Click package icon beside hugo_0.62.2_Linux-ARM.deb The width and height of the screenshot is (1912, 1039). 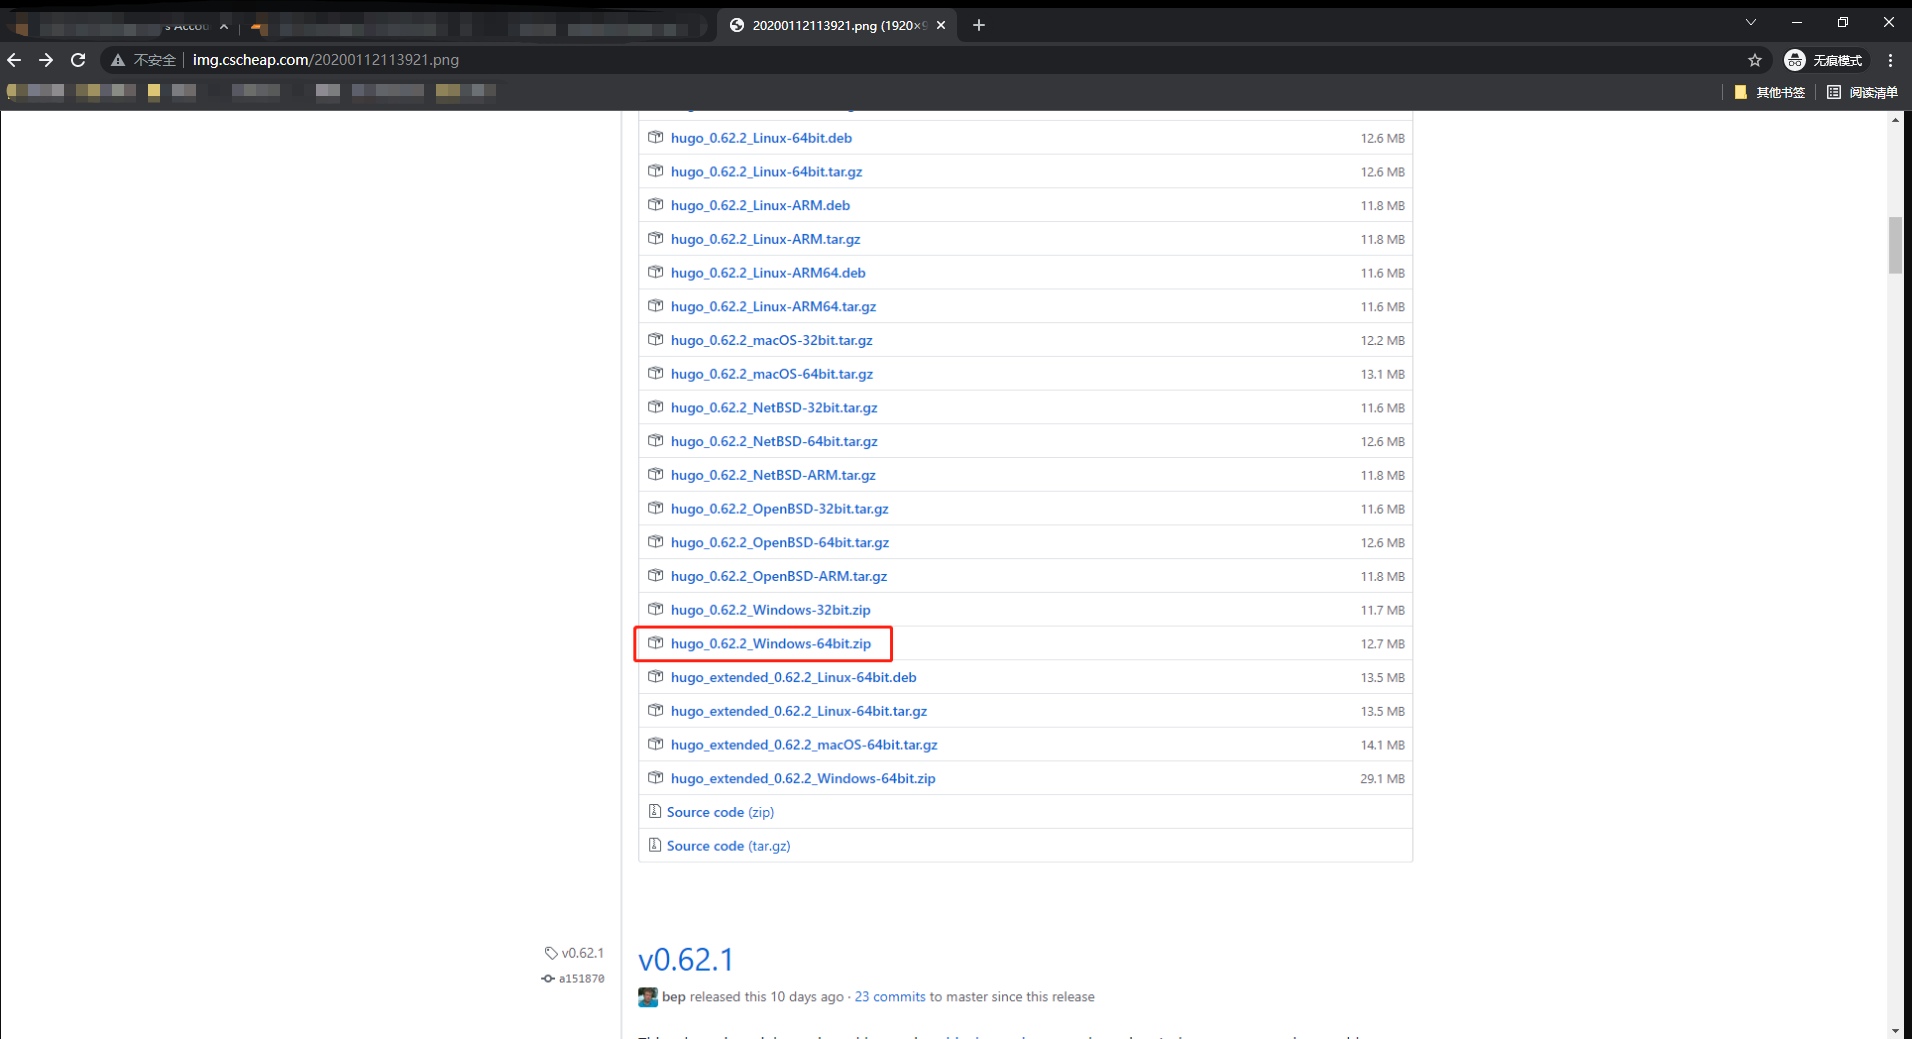click(656, 204)
